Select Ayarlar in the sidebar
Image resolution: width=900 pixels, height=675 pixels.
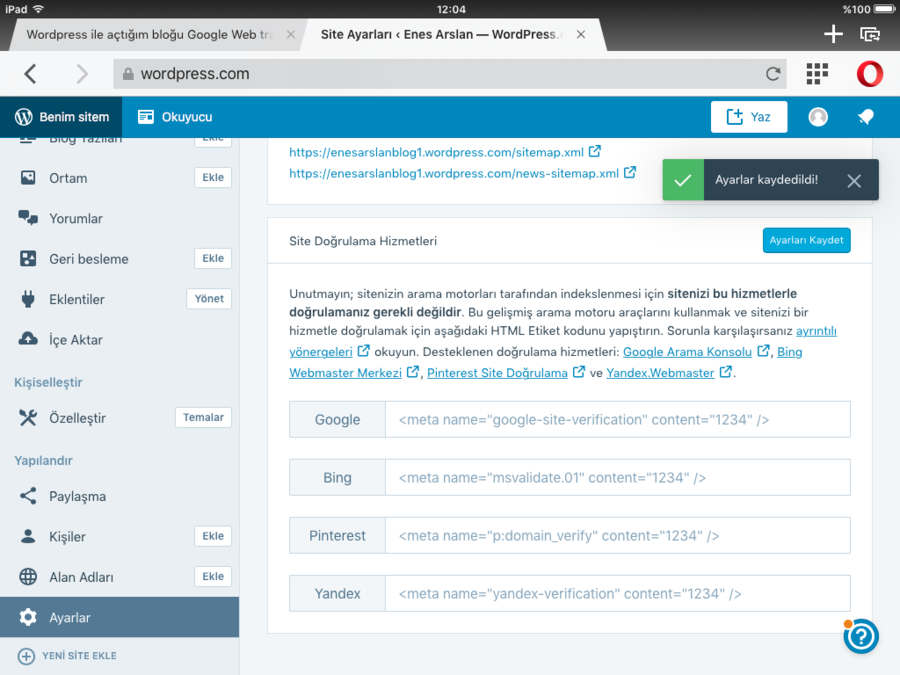[x=119, y=617]
